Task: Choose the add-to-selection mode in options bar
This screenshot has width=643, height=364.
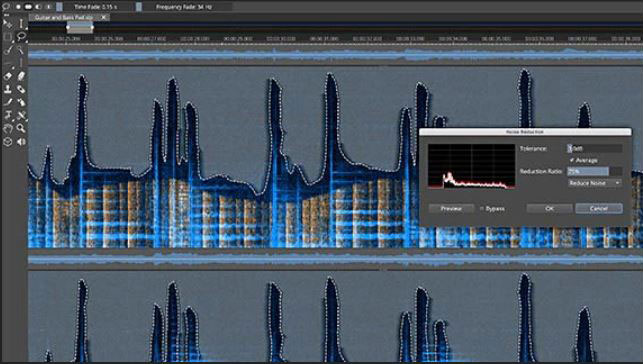Action: pos(28,7)
